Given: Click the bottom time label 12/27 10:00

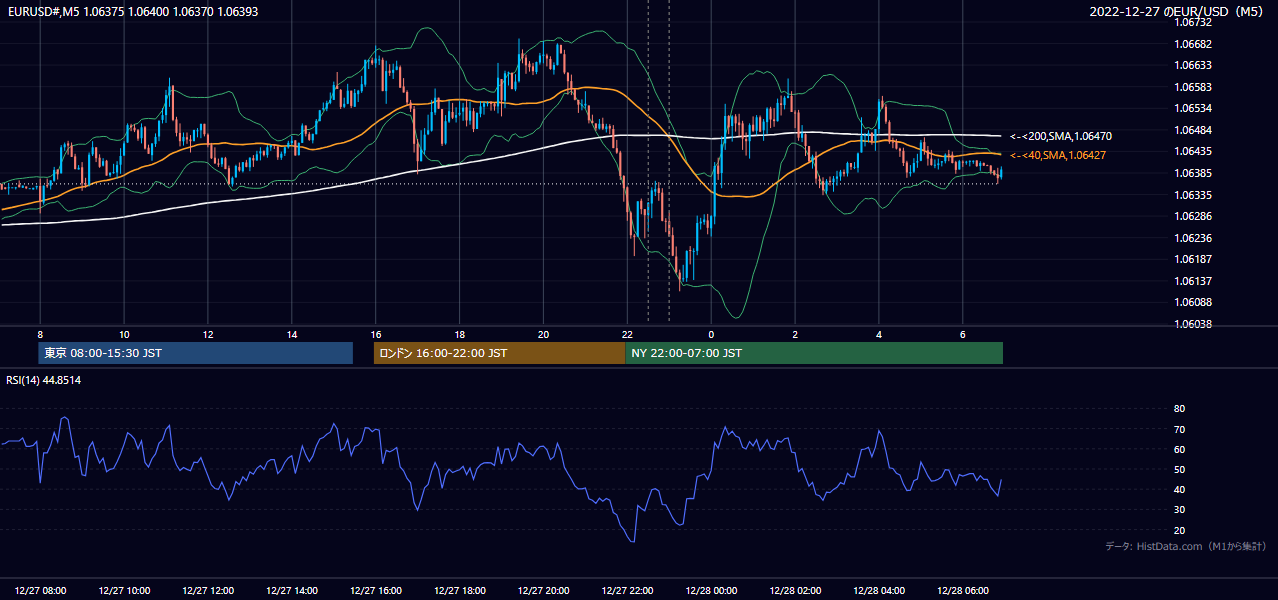Looking at the screenshot, I should click(125, 591).
